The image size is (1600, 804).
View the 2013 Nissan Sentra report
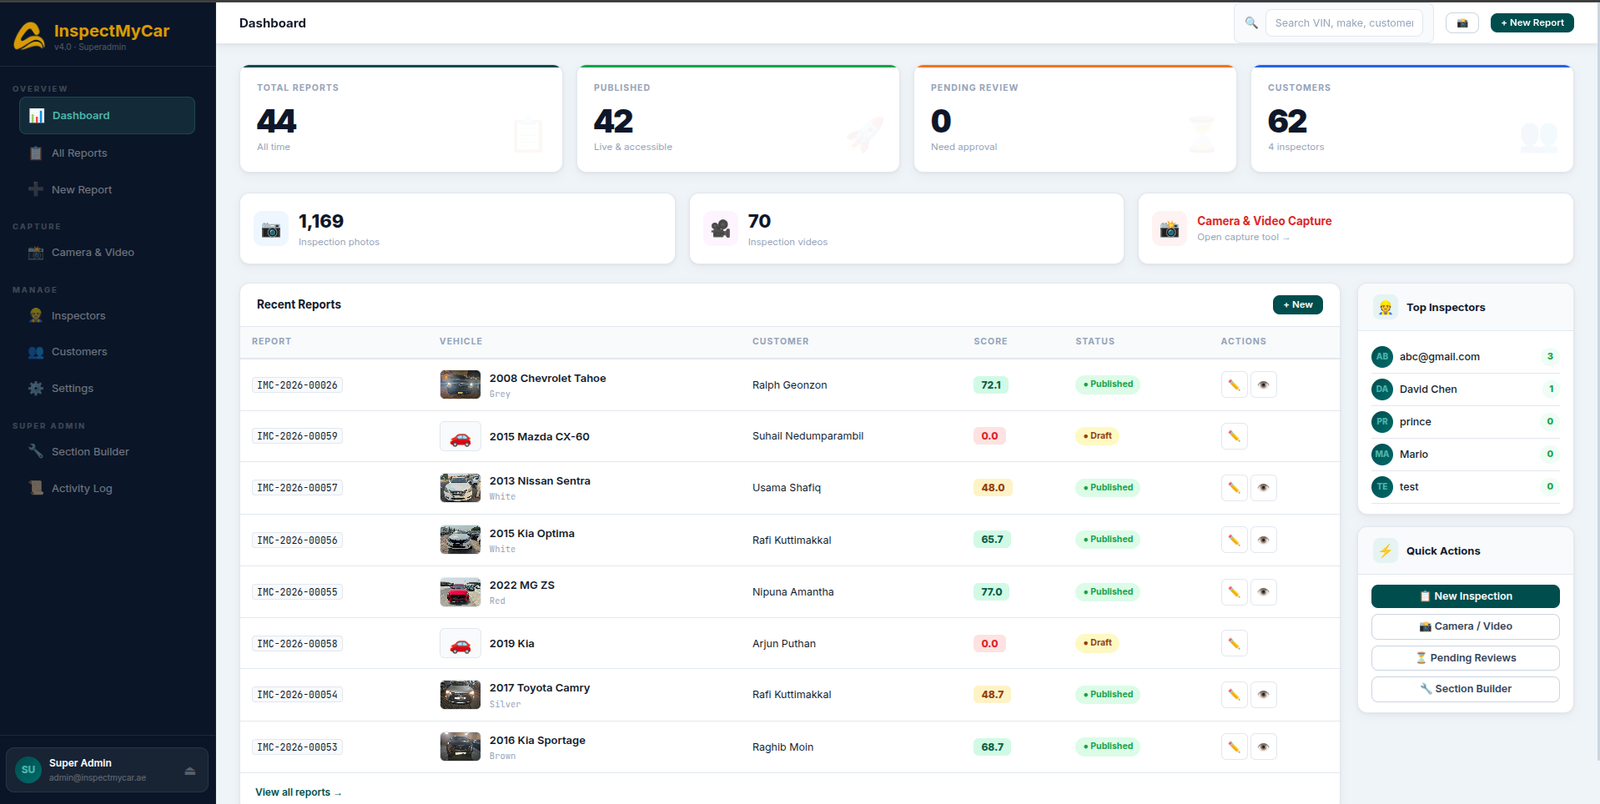(1264, 488)
